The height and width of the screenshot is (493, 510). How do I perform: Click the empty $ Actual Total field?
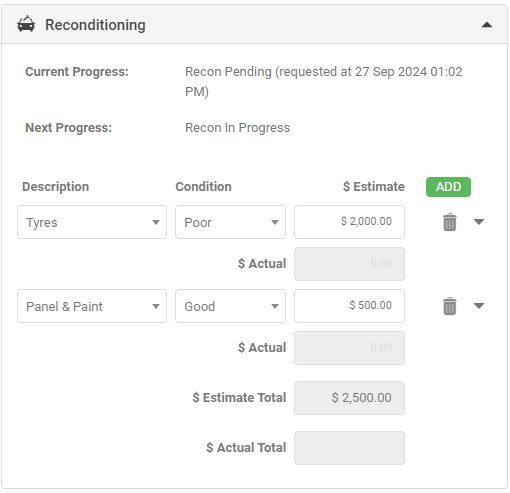[349, 448]
